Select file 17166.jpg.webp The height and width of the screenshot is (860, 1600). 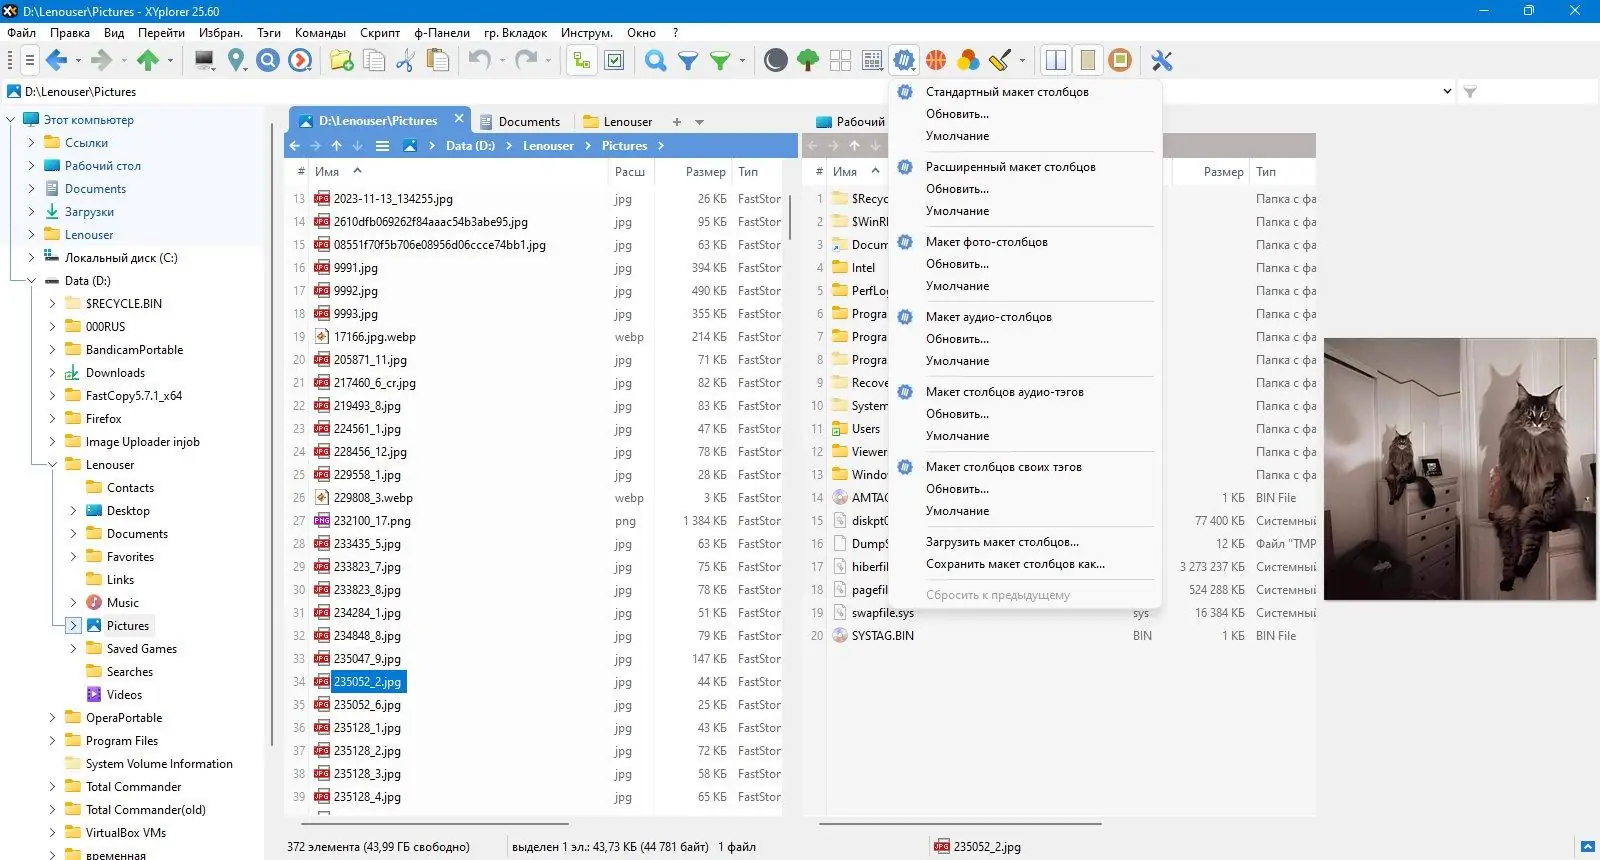tap(374, 337)
